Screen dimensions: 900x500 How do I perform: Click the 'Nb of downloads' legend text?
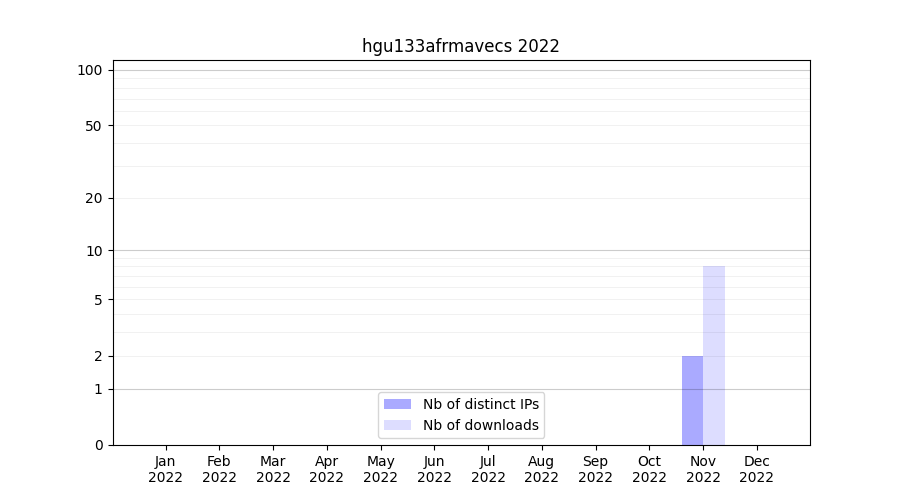480,425
